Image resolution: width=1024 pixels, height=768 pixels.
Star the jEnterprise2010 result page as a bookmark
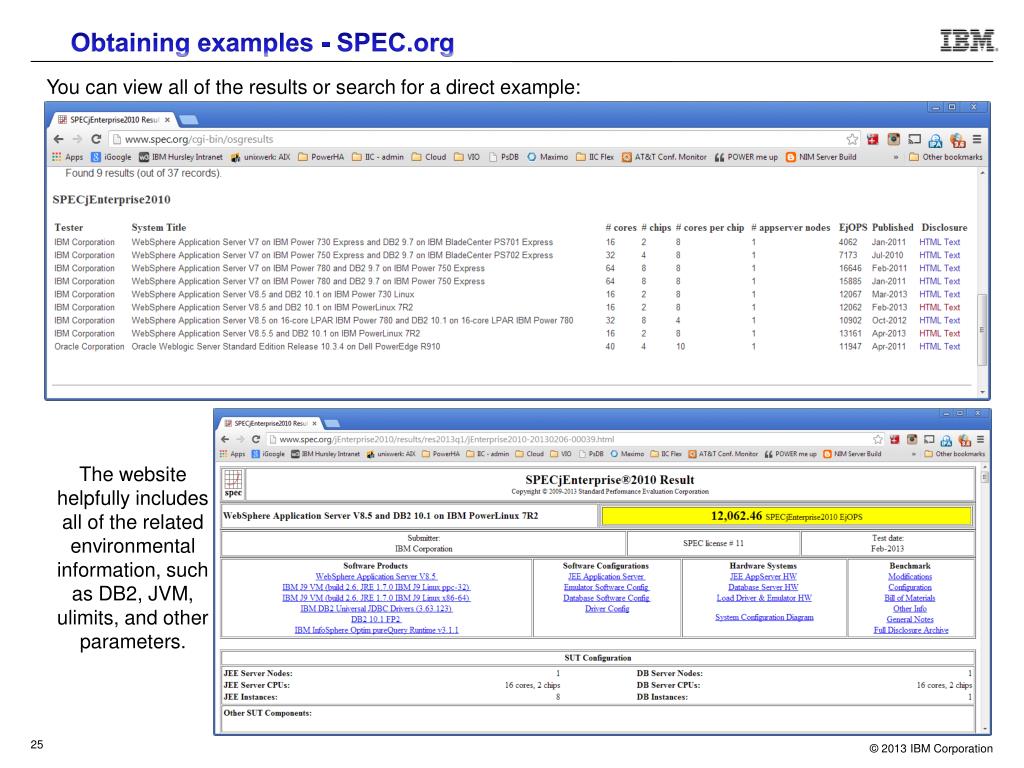878,440
